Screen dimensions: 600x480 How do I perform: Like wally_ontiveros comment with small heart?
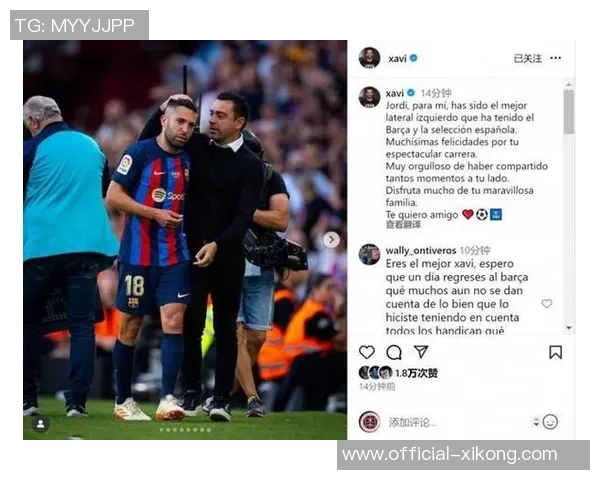pyautogui.click(x=547, y=304)
